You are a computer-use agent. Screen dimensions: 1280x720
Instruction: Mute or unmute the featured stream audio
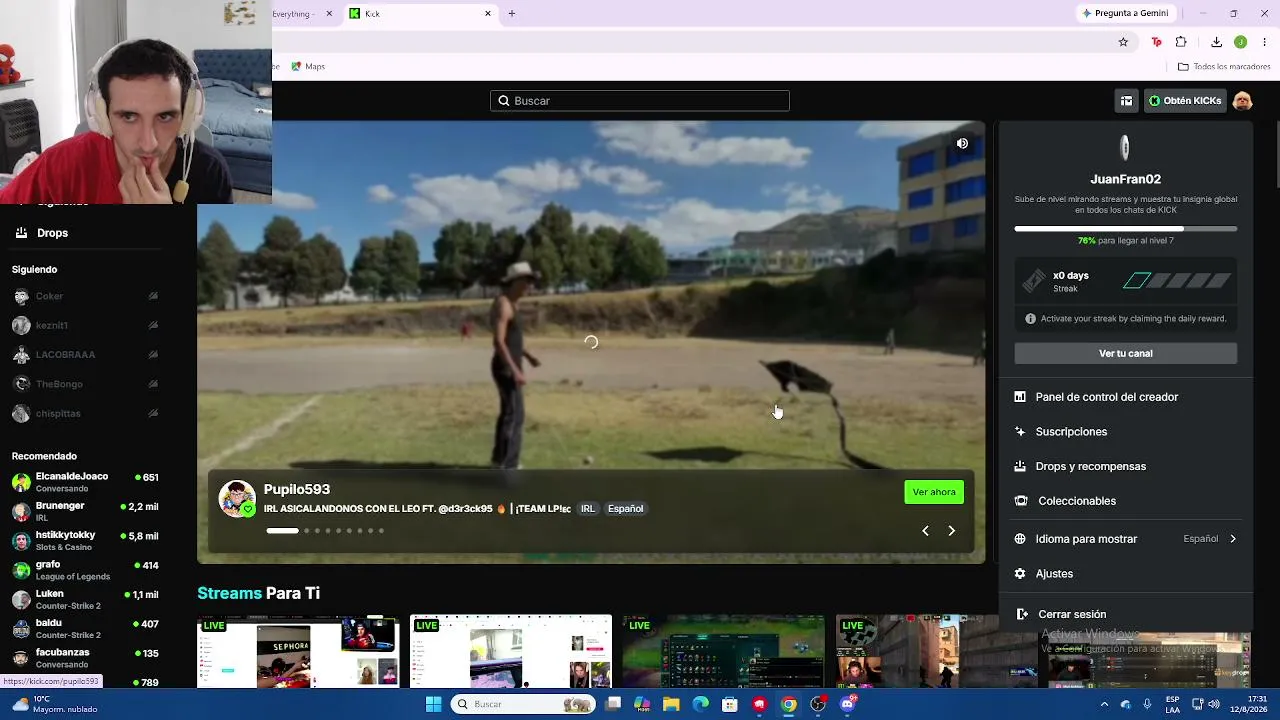962,144
